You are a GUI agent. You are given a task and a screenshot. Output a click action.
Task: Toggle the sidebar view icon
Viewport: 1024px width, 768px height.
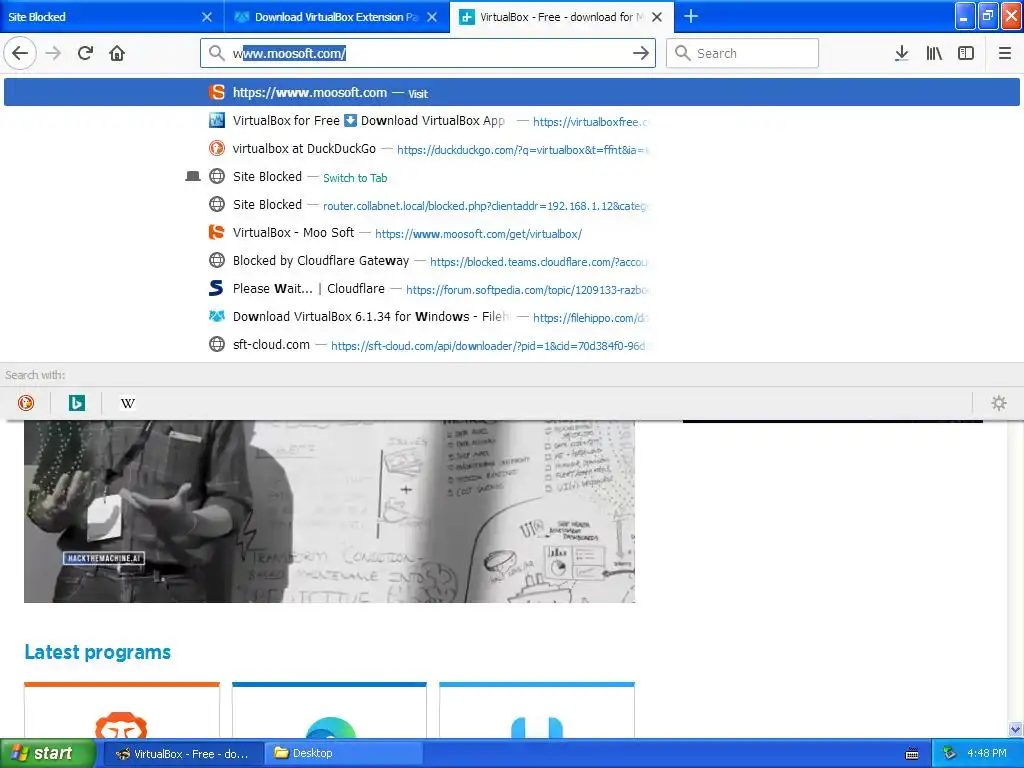[966, 53]
